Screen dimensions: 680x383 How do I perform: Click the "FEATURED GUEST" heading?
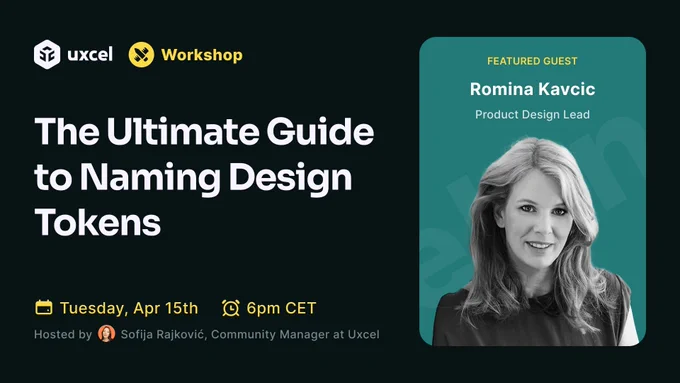(x=532, y=61)
